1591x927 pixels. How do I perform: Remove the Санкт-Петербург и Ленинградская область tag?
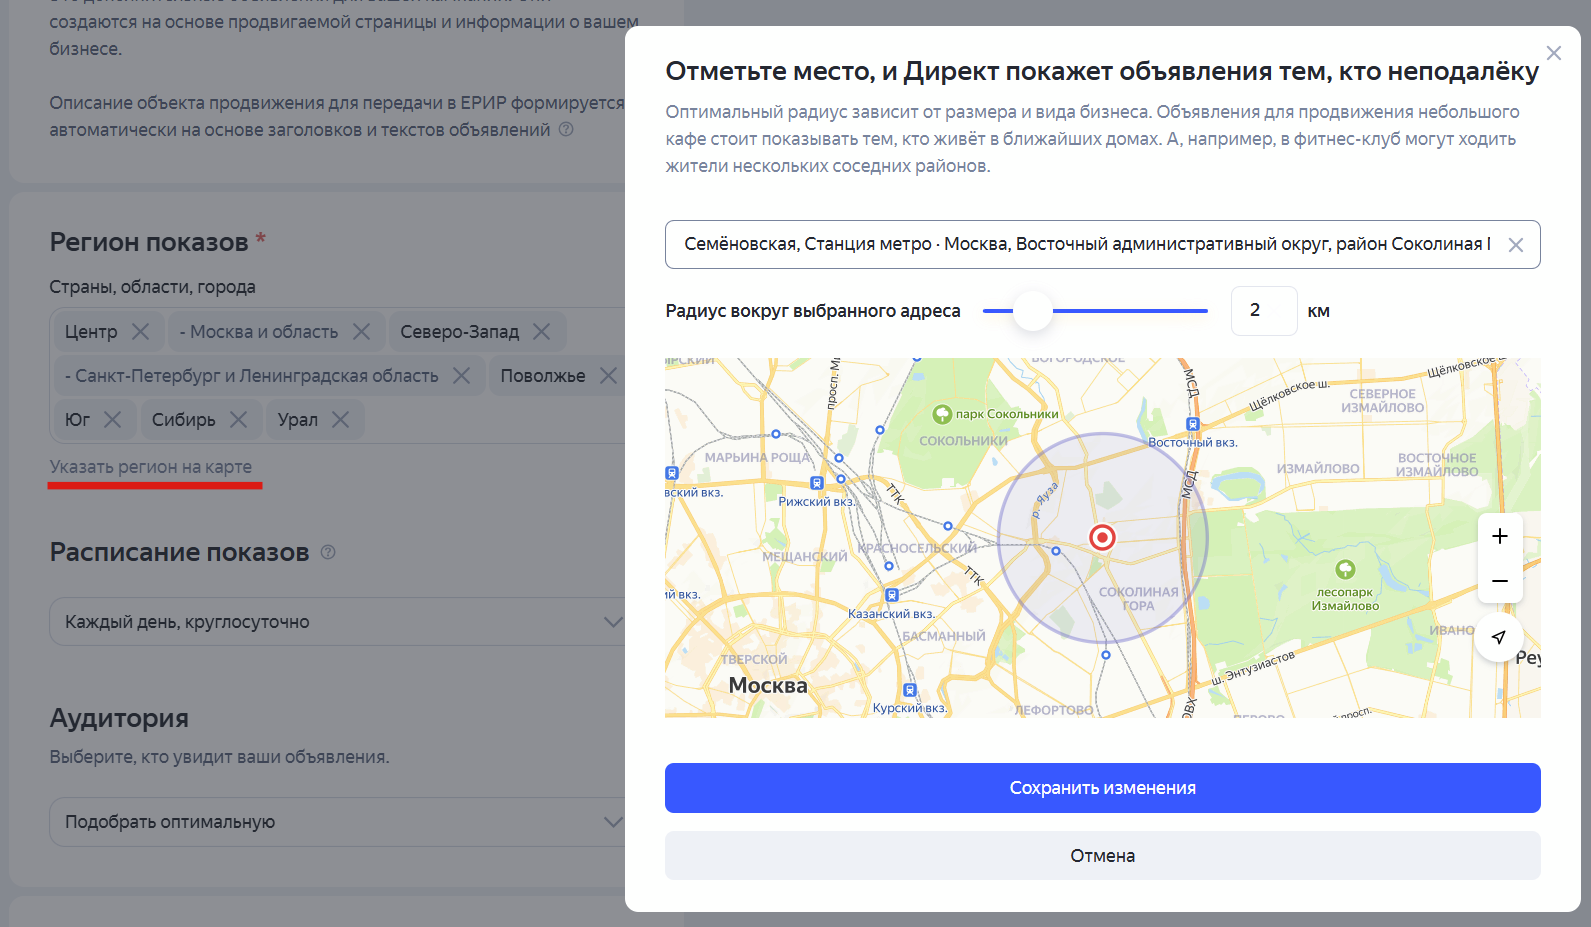coord(461,375)
